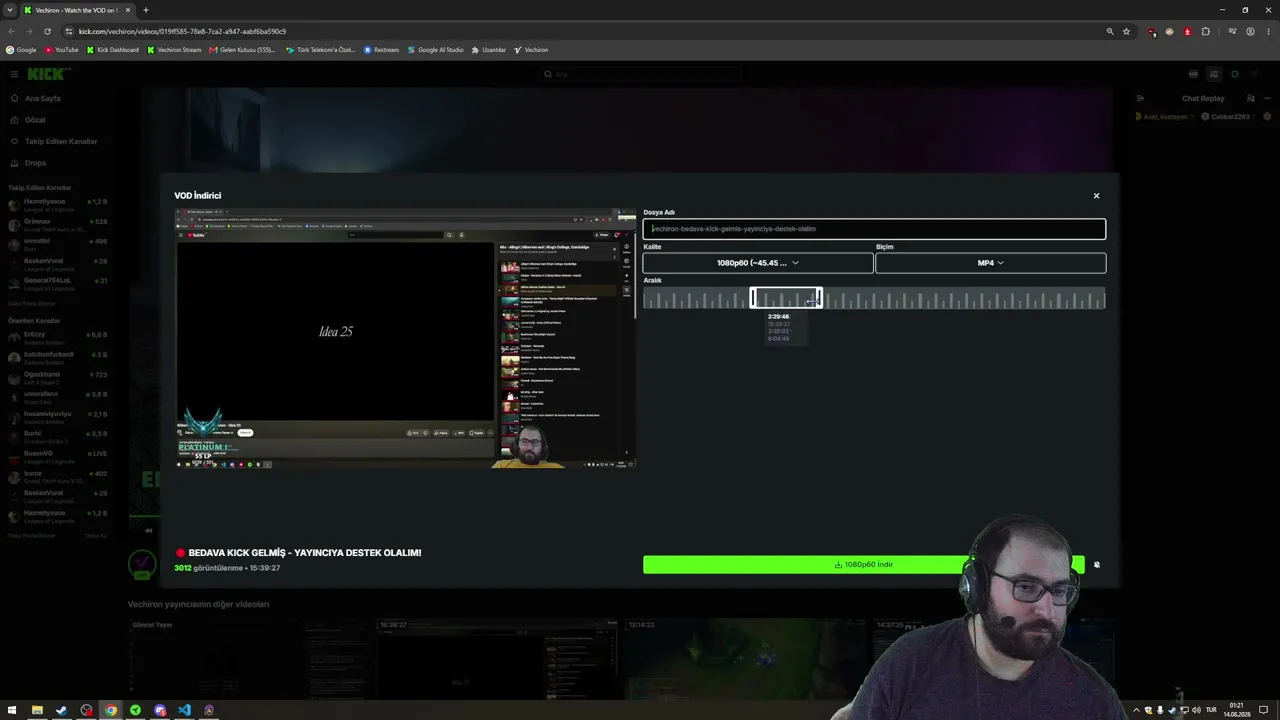Click the green 1080p60 İndir download button

(863, 564)
